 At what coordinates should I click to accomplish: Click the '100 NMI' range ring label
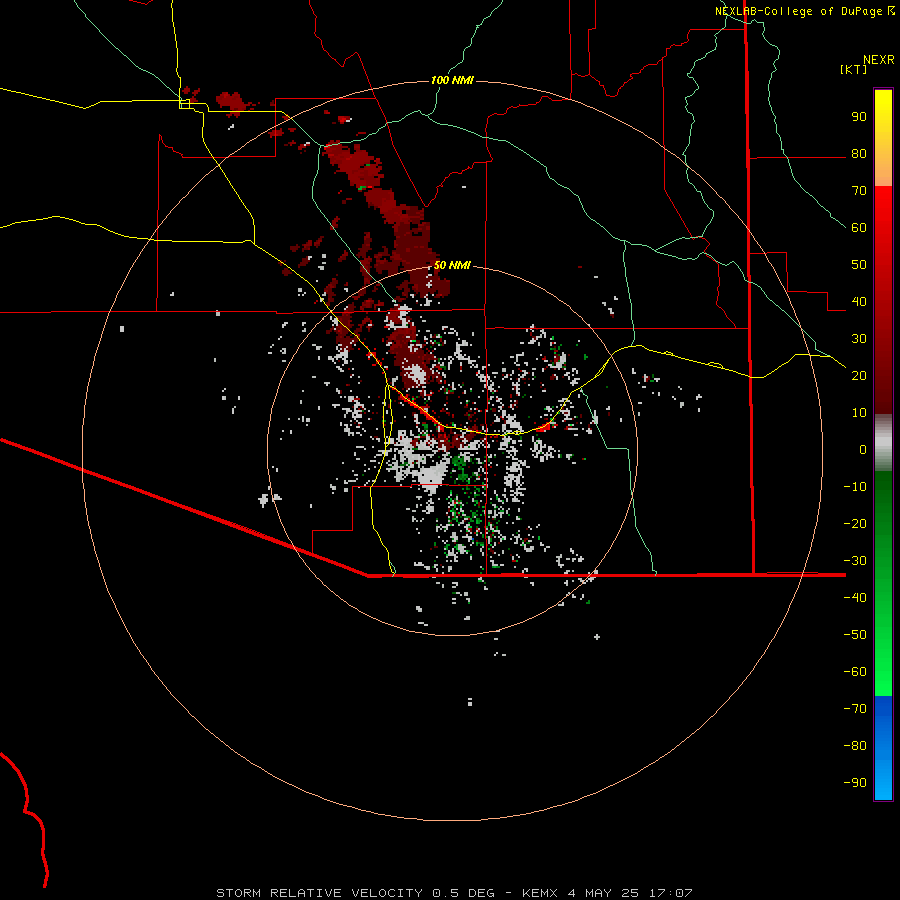(452, 80)
